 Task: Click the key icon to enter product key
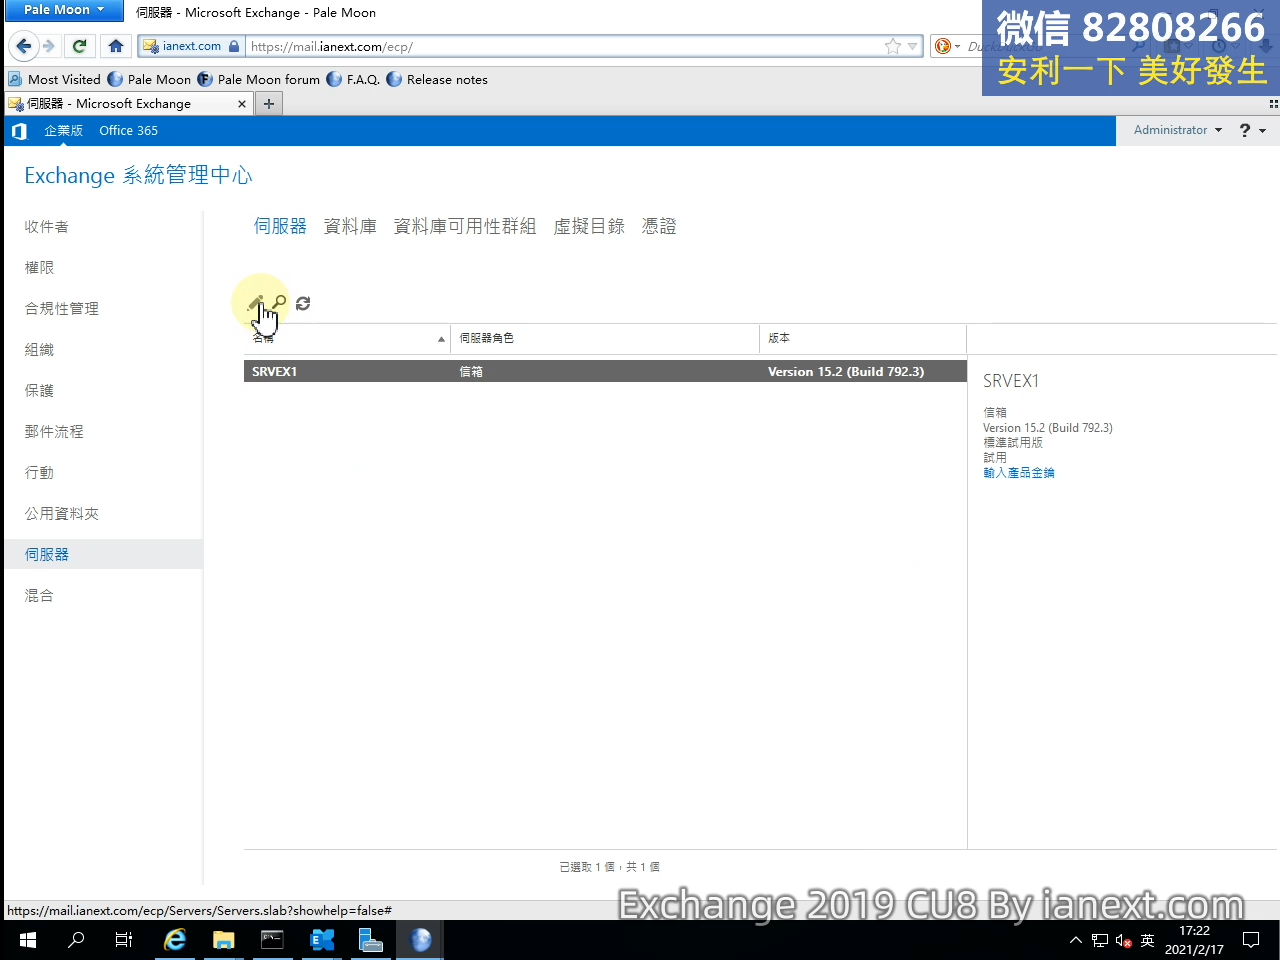(x=279, y=302)
